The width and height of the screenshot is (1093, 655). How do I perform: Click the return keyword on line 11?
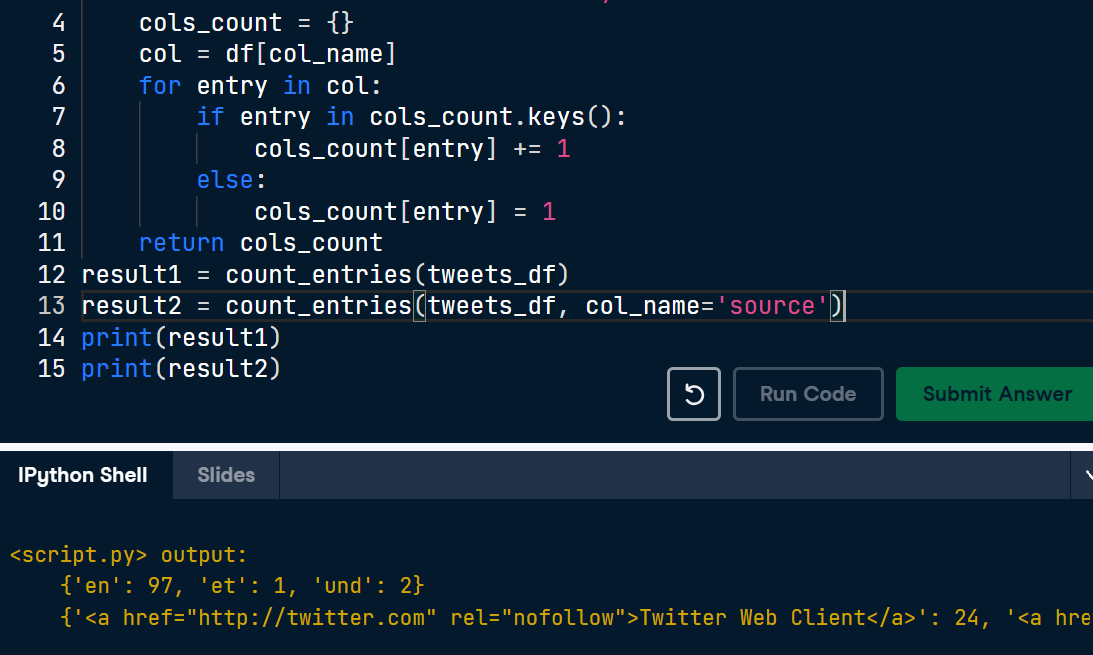181,242
